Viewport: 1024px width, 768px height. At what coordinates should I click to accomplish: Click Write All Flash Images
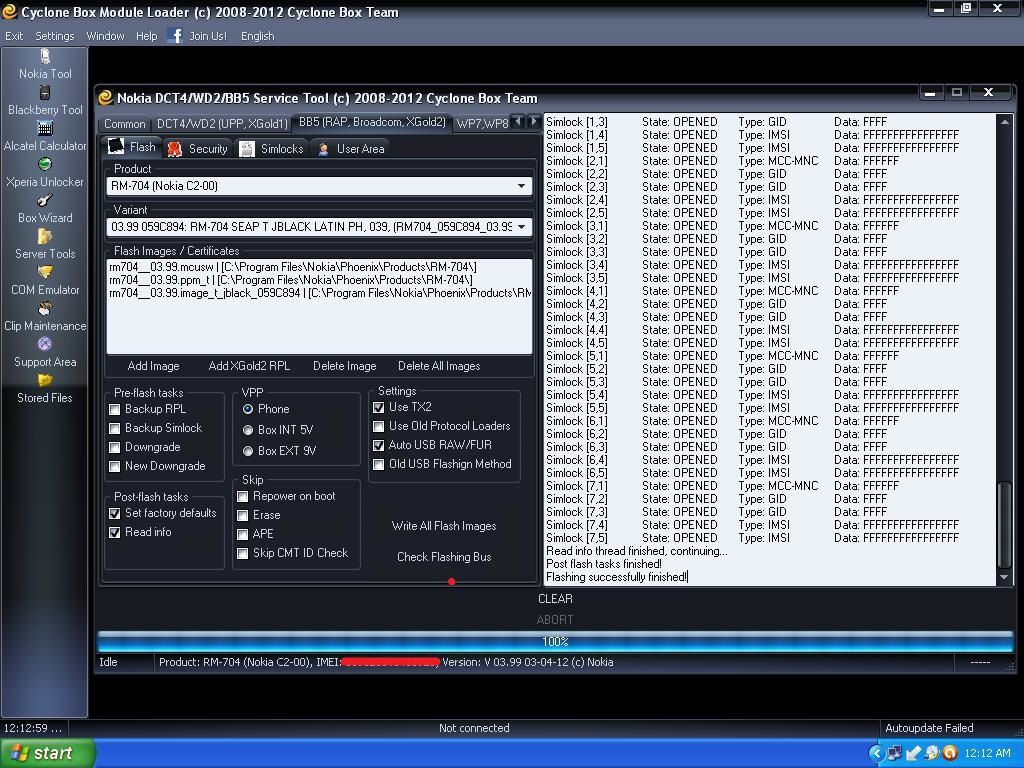coord(444,526)
